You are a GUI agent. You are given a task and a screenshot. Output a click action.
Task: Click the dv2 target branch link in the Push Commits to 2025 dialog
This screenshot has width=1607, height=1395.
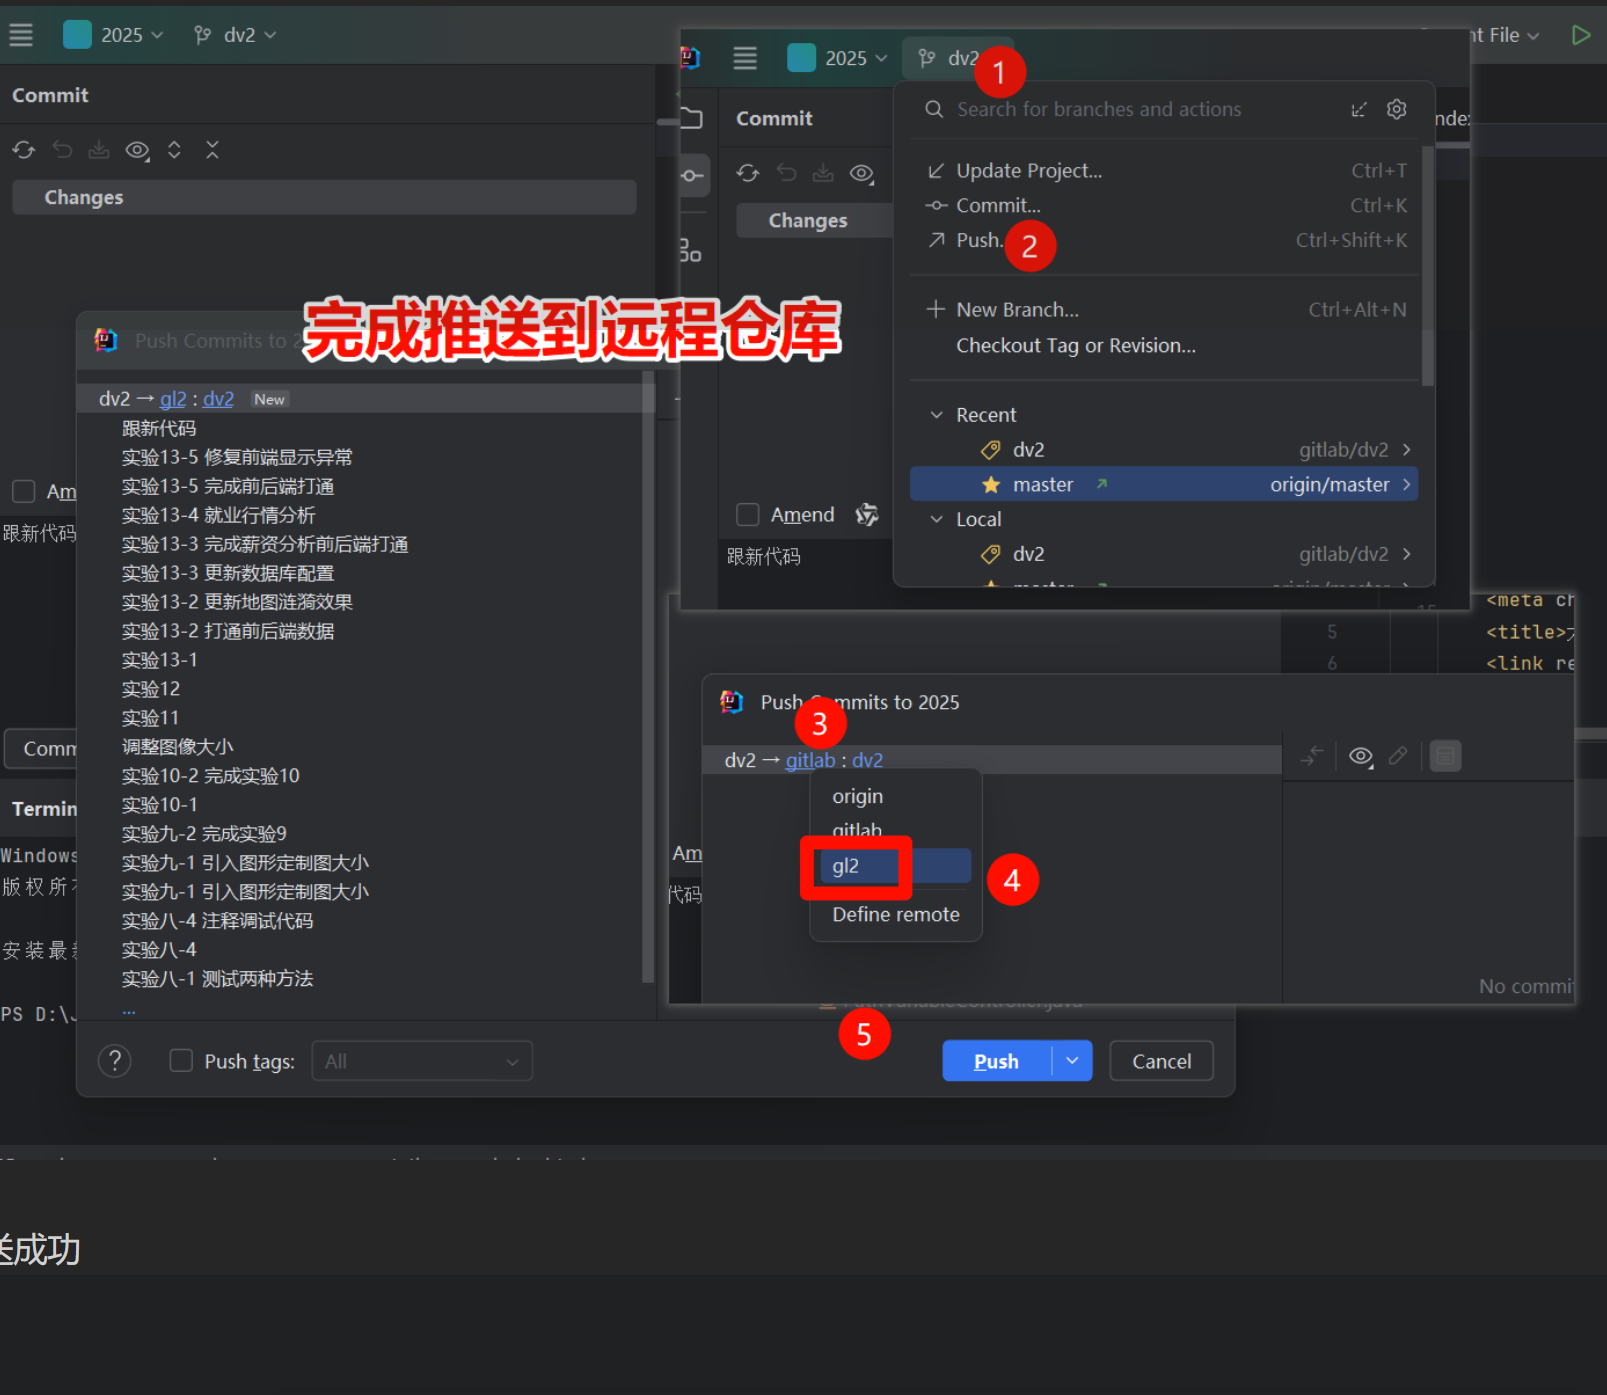tap(868, 760)
